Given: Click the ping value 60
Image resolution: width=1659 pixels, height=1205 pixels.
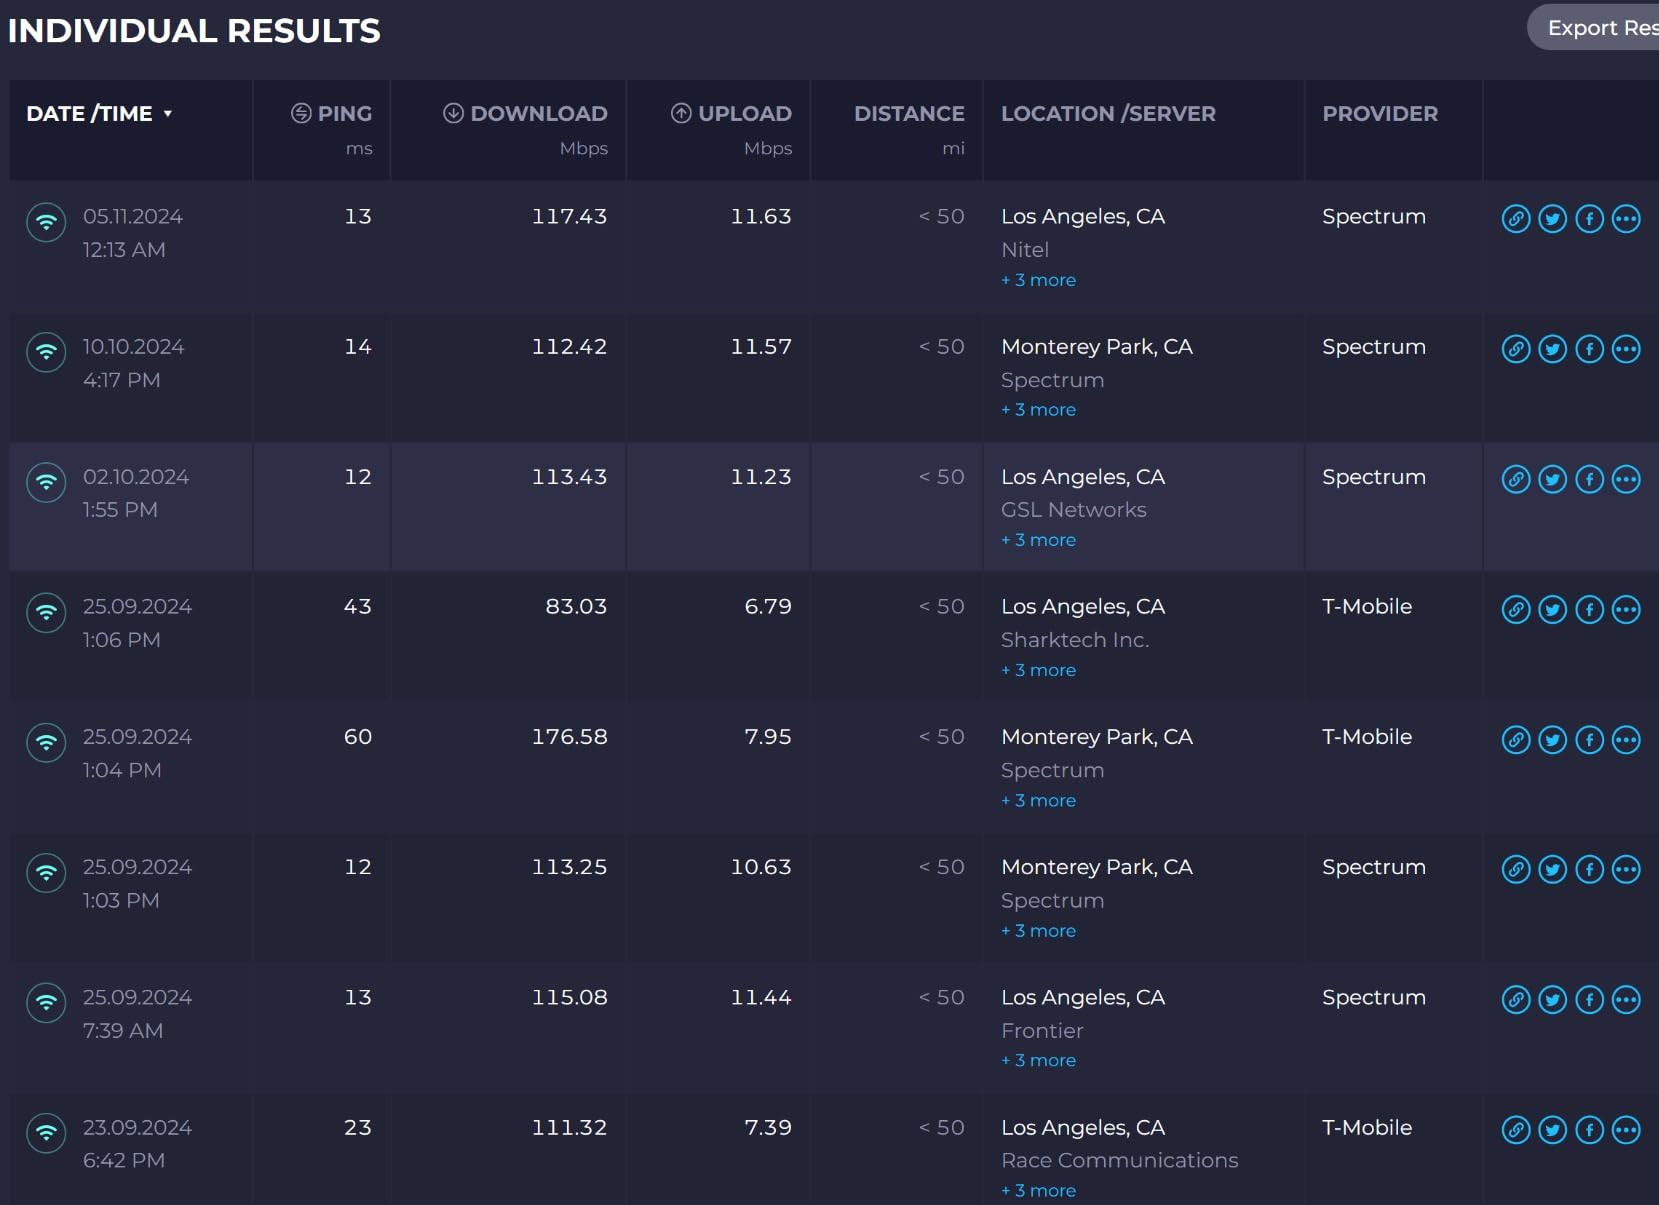Looking at the screenshot, I should click(358, 737).
